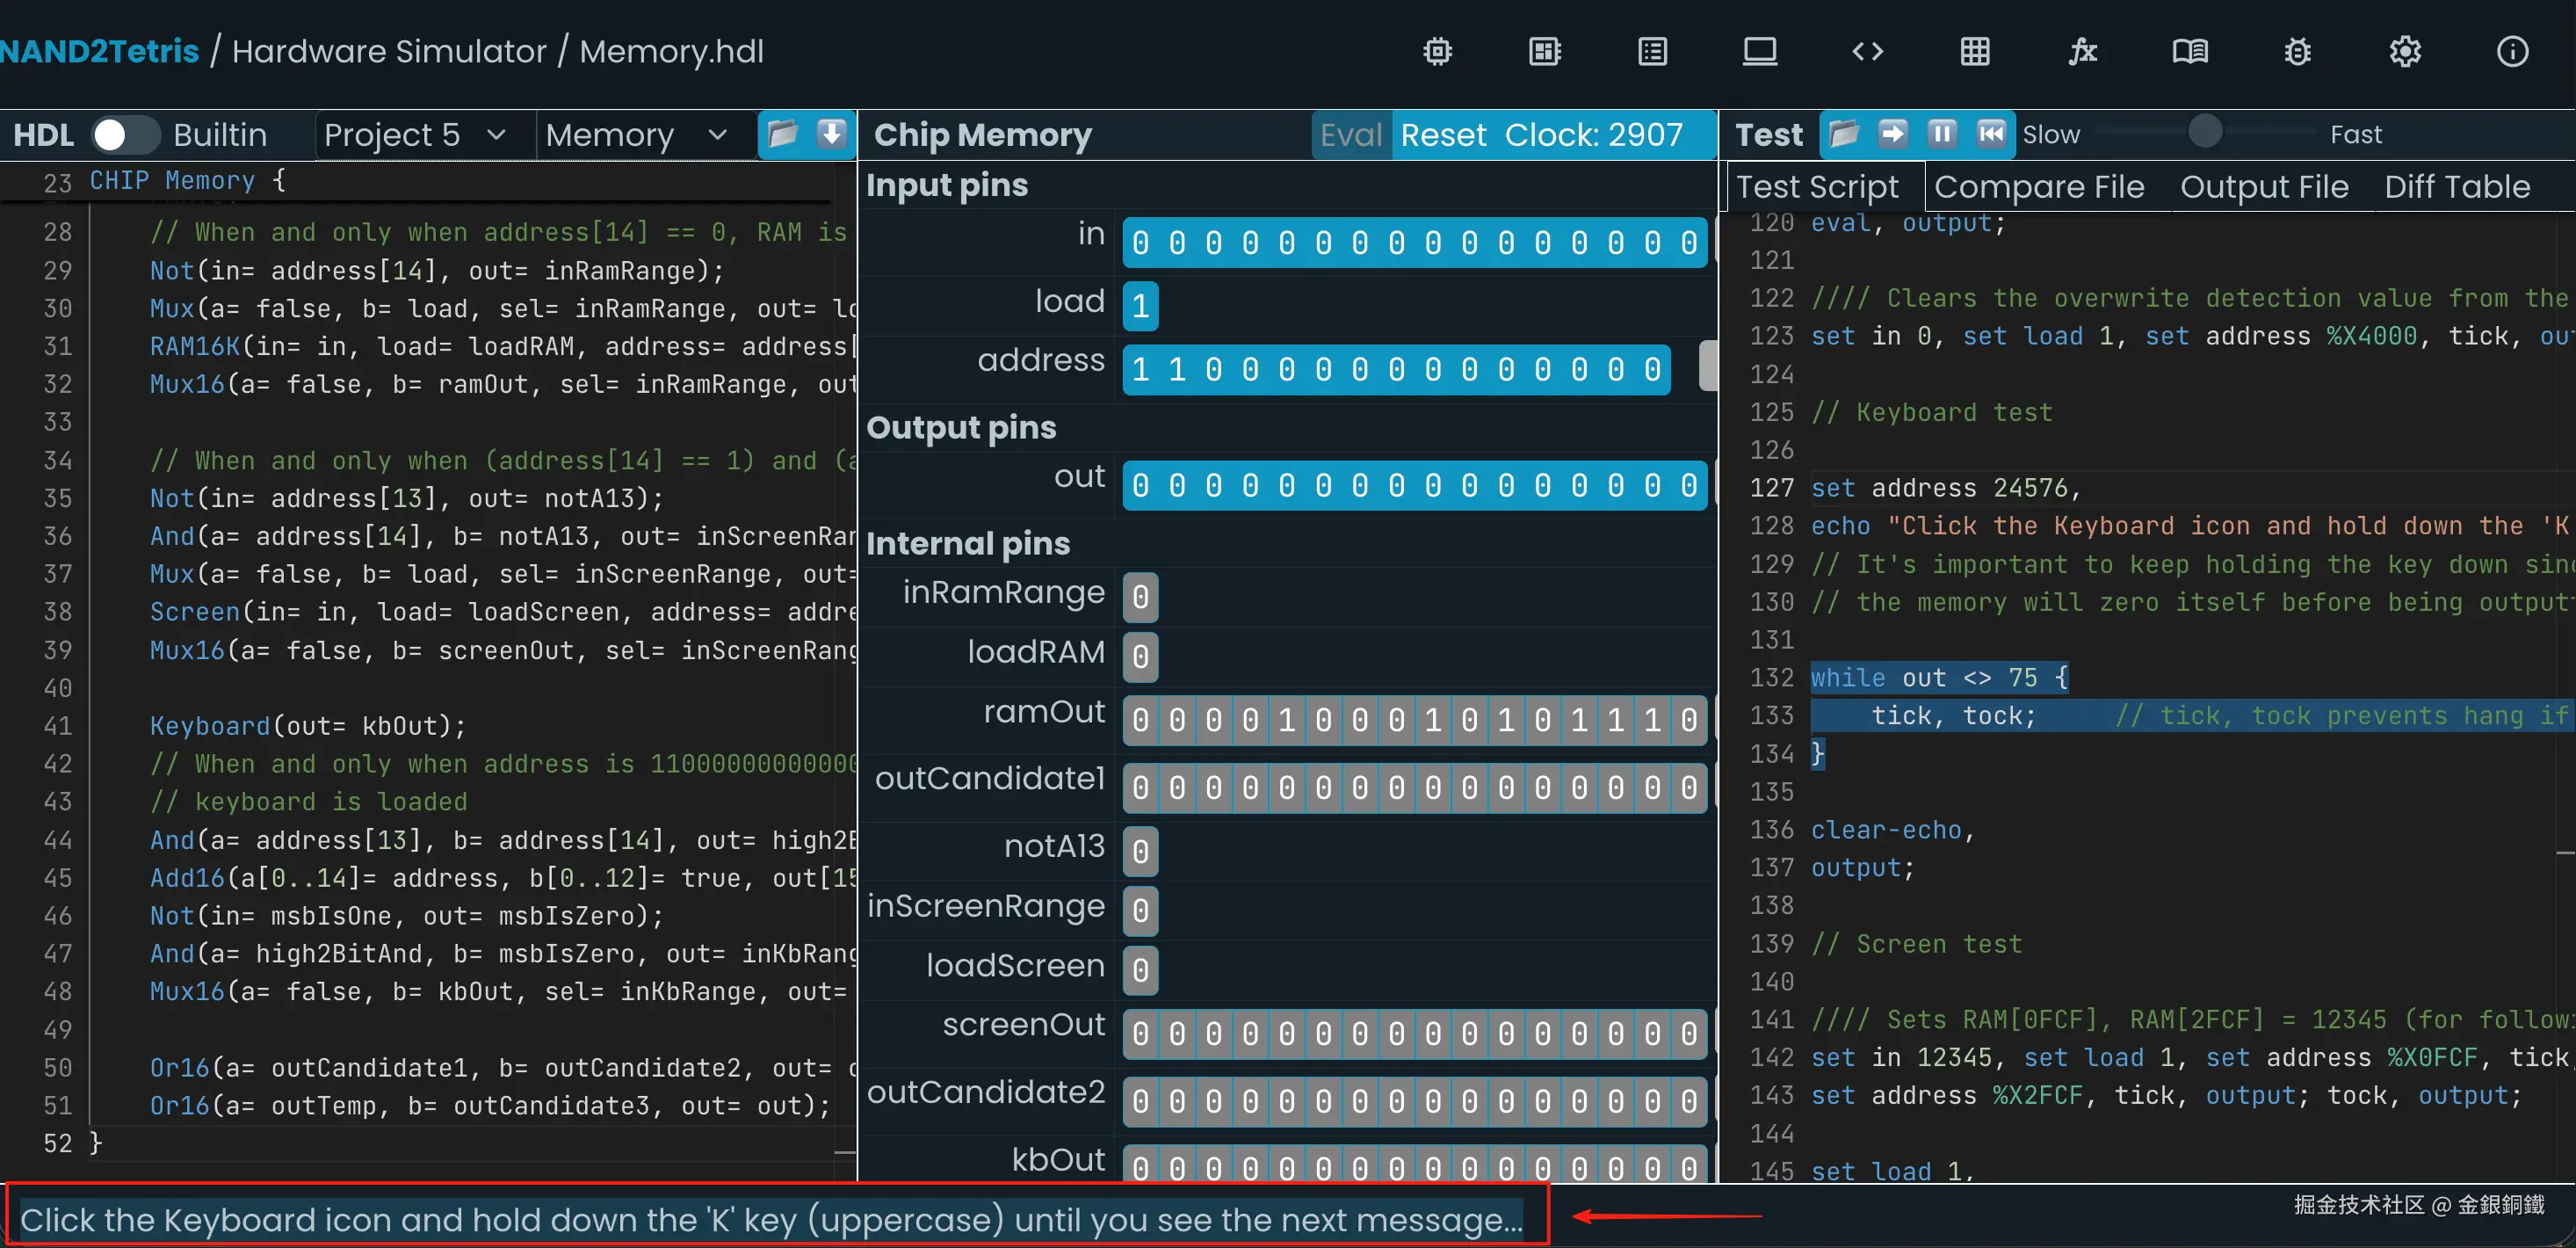
Task: Click the Clock: 2907 button
Action: tap(1593, 135)
